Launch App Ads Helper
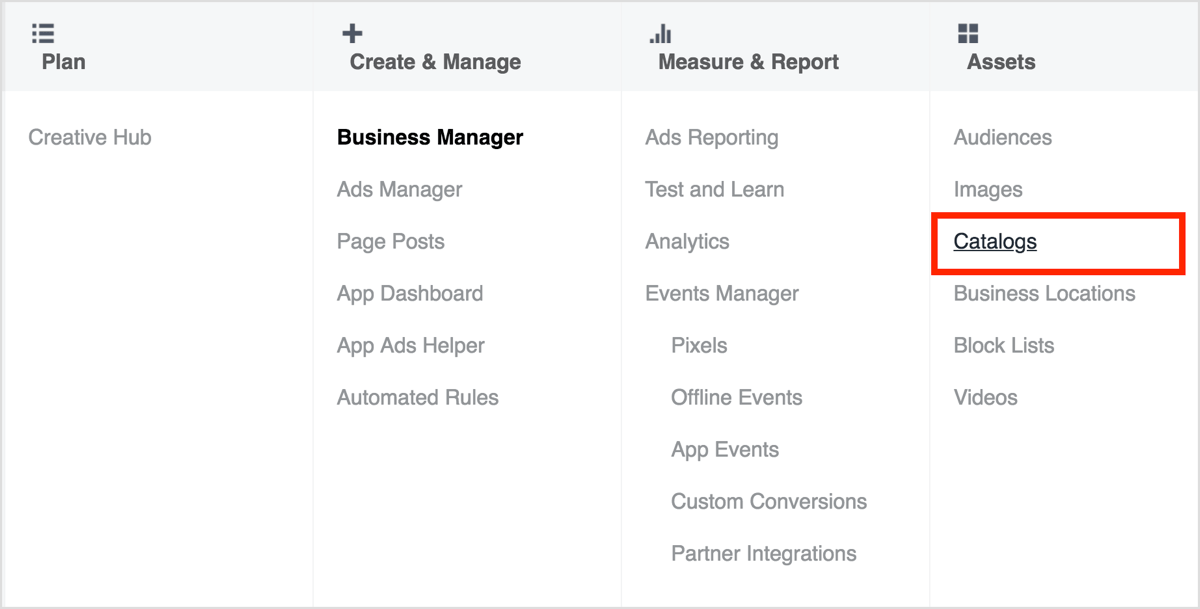The height and width of the screenshot is (609, 1200). [411, 346]
